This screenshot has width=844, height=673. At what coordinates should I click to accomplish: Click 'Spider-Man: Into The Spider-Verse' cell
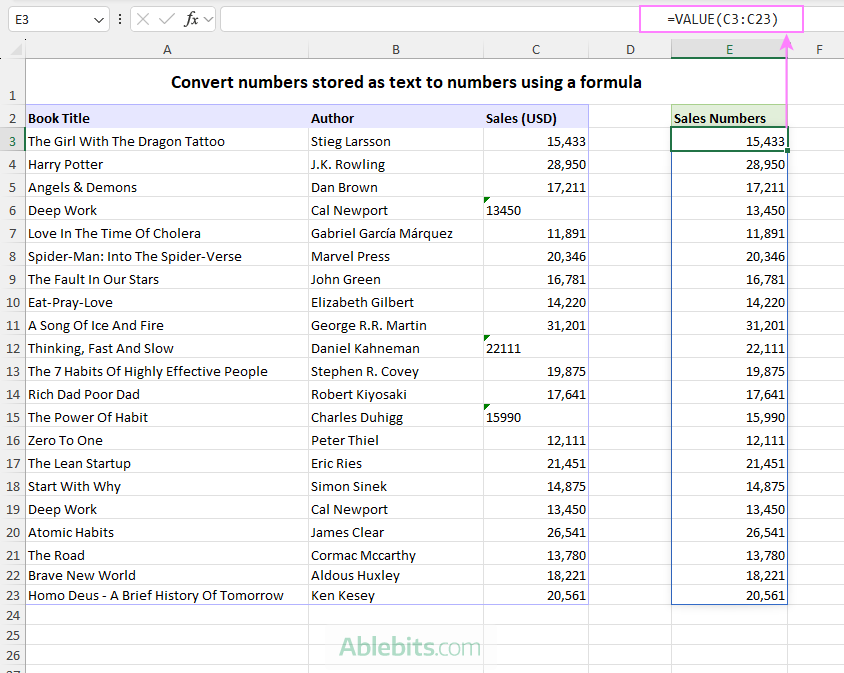[x=167, y=256]
